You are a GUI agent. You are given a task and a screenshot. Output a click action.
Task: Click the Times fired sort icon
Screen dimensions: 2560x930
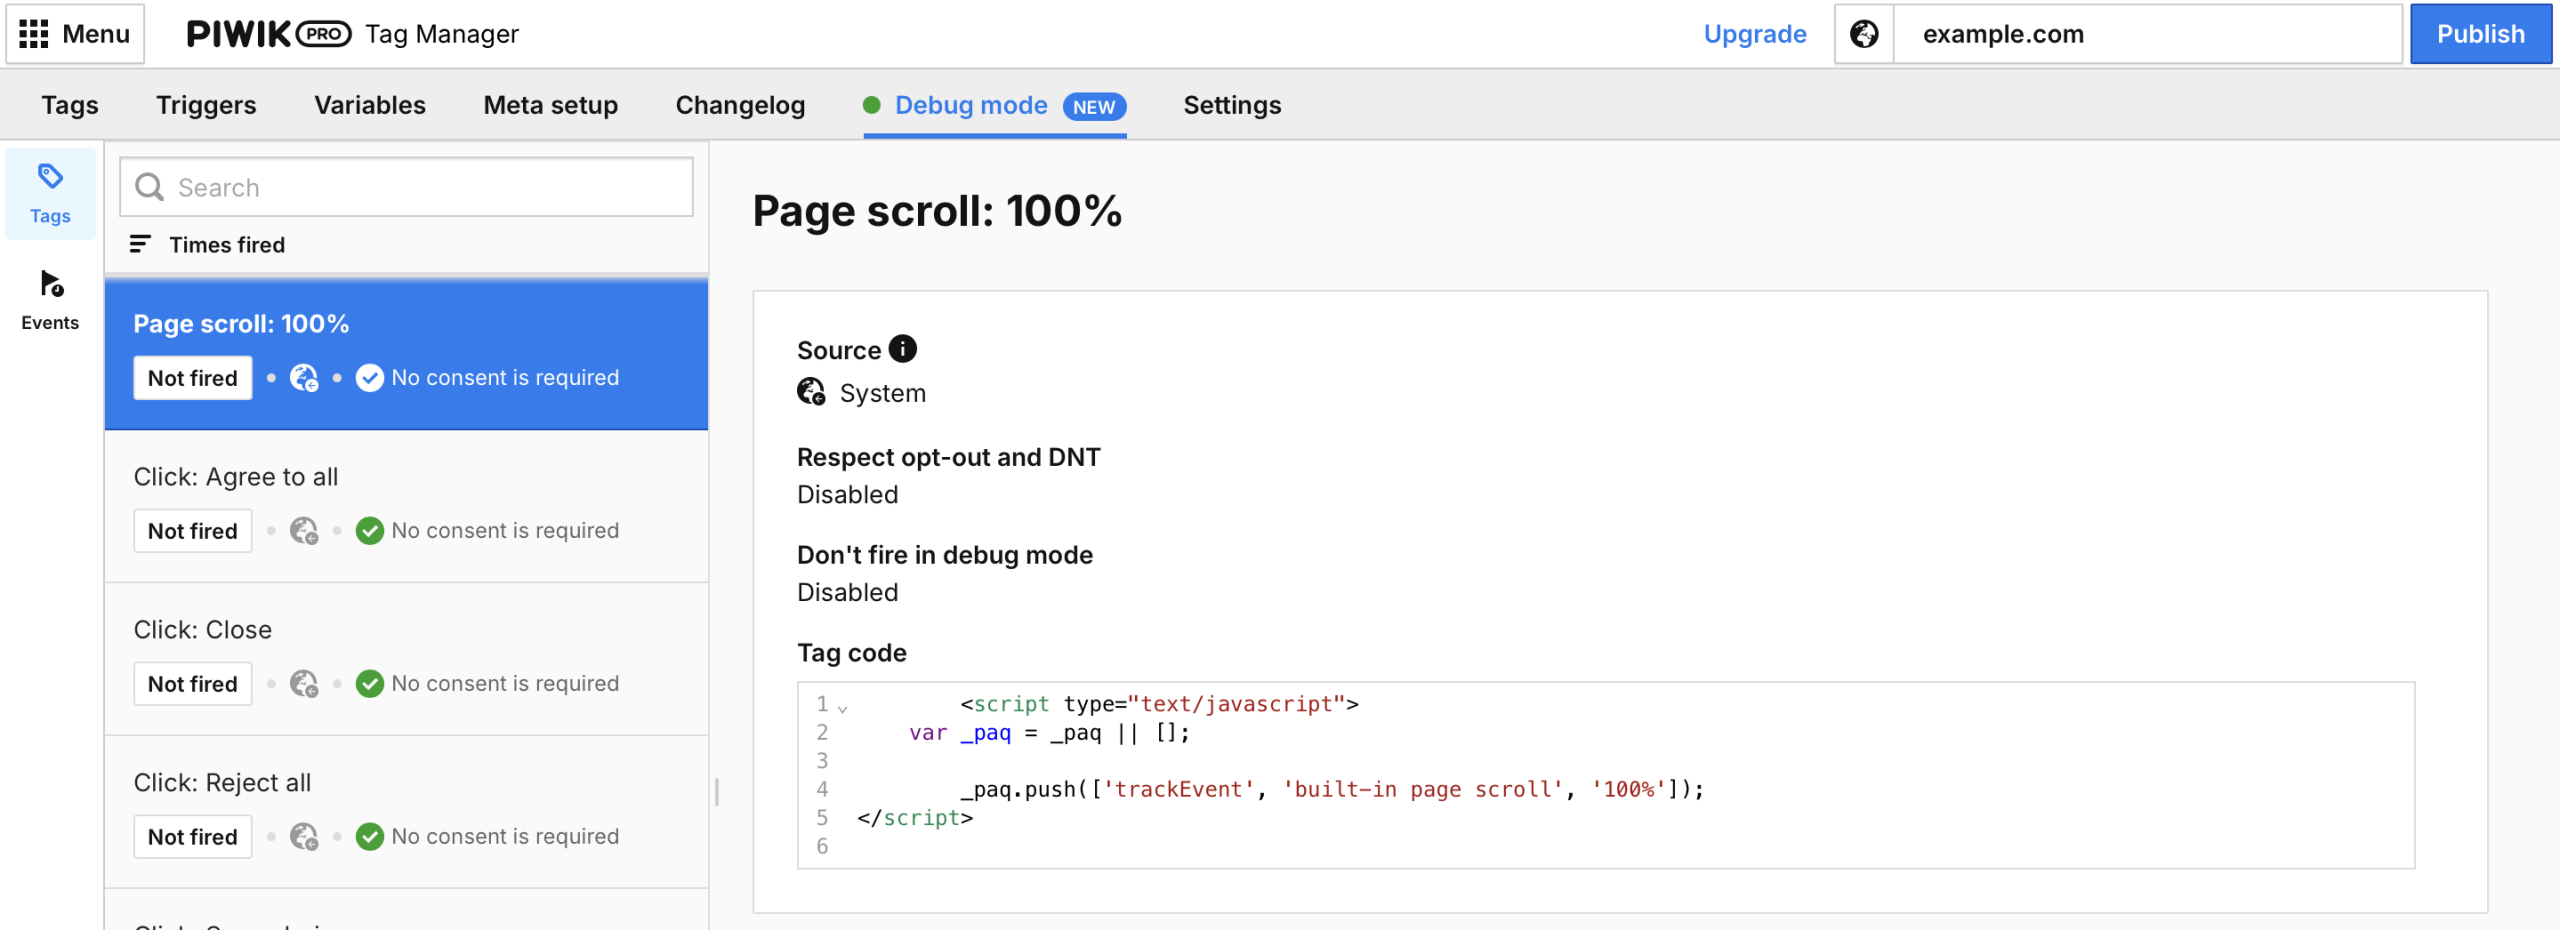pyautogui.click(x=140, y=244)
